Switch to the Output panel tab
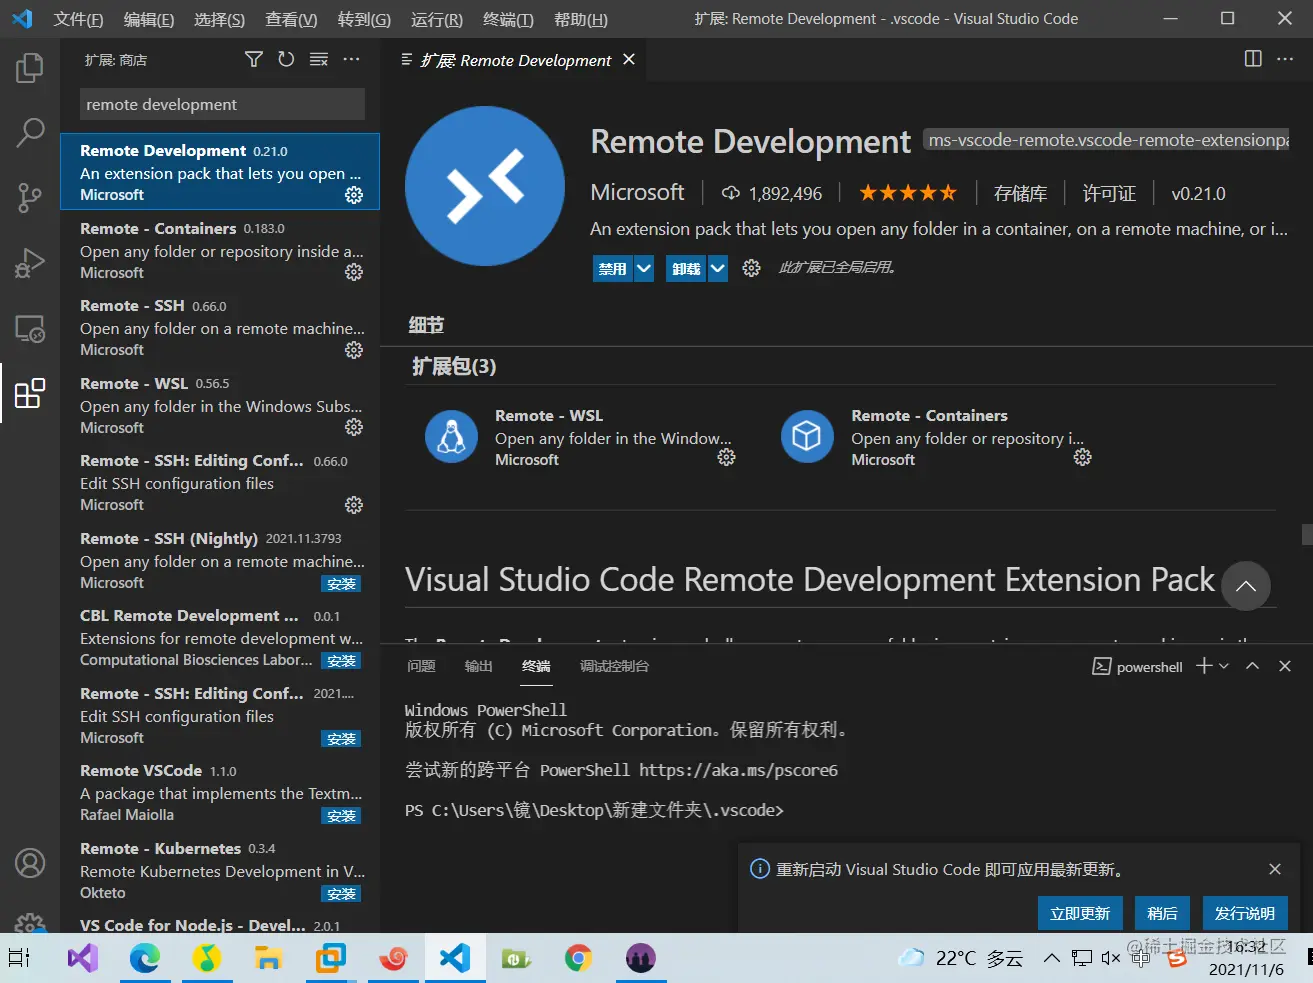This screenshot has width=1313, height=983. click(479, 666)
